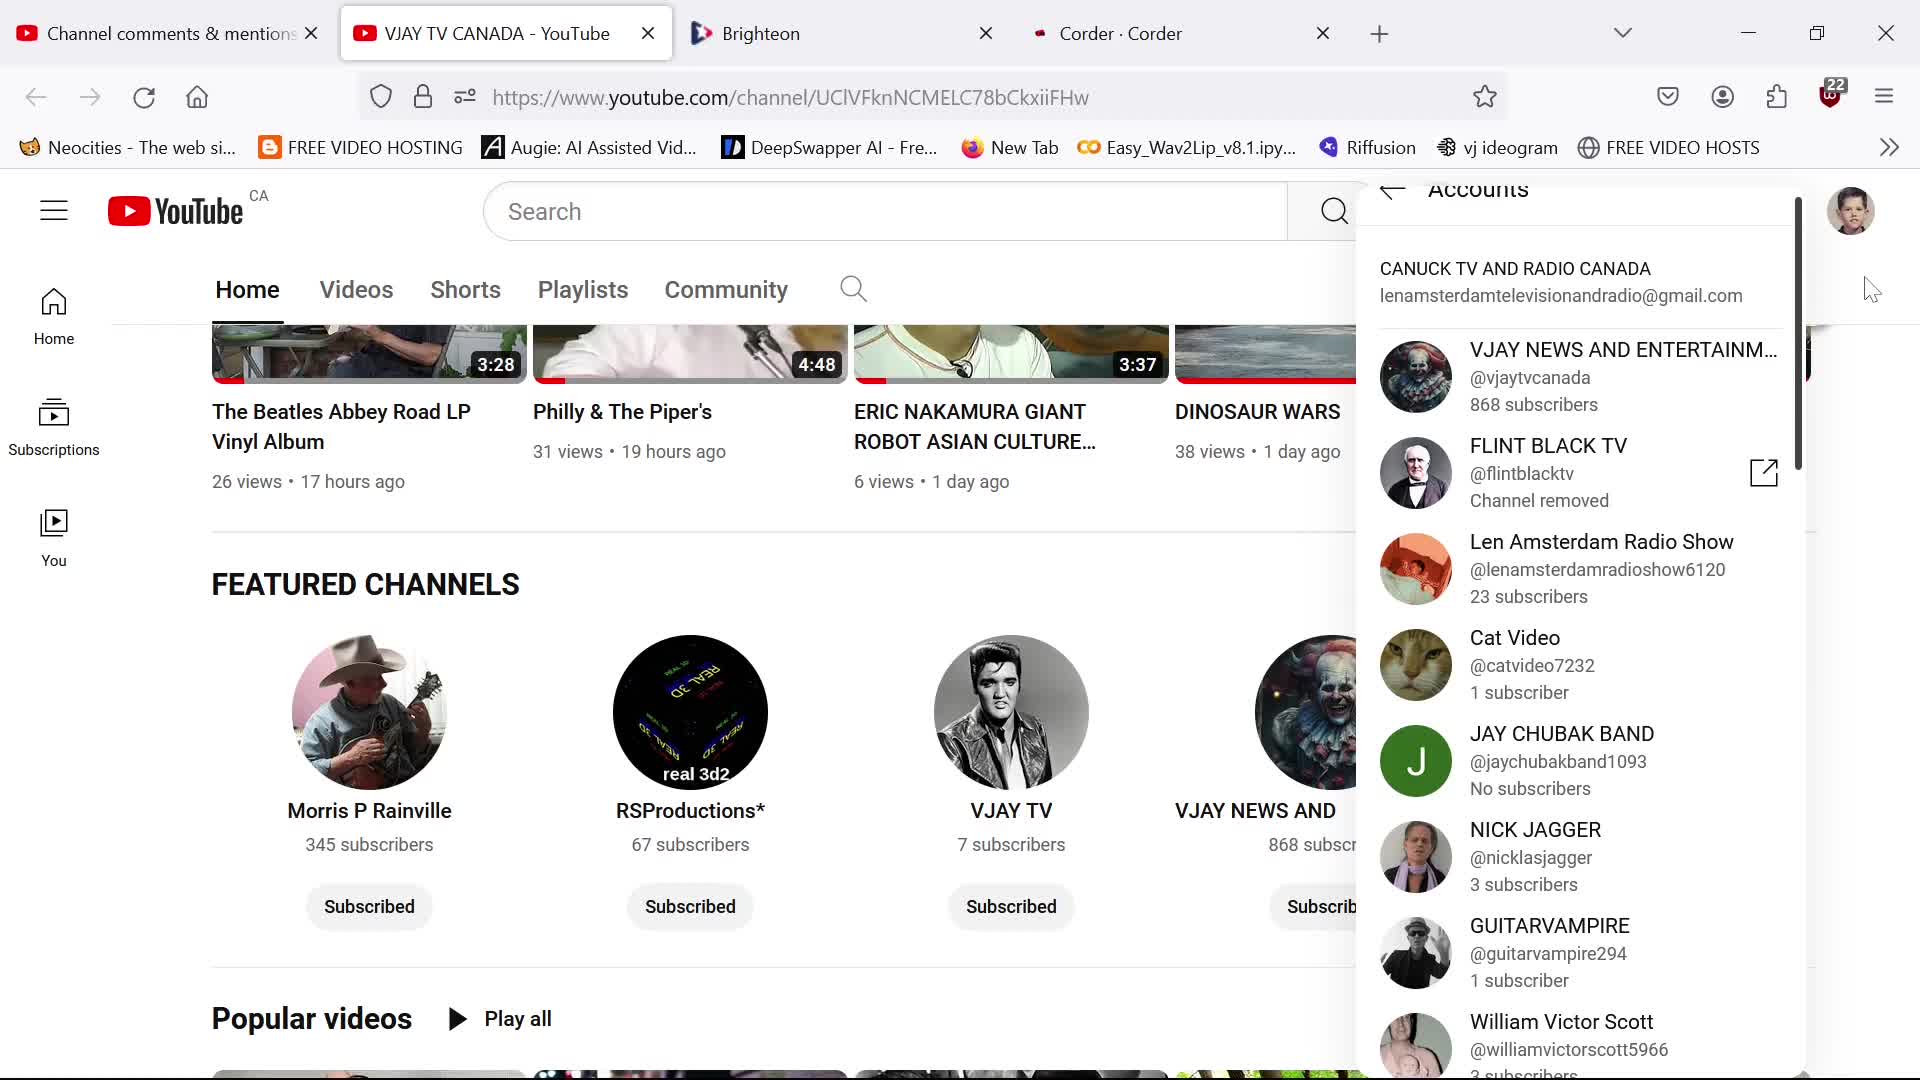Open the Firefox application menu
Screen dimensions: 1920x1080
[x=1884, y=97]
